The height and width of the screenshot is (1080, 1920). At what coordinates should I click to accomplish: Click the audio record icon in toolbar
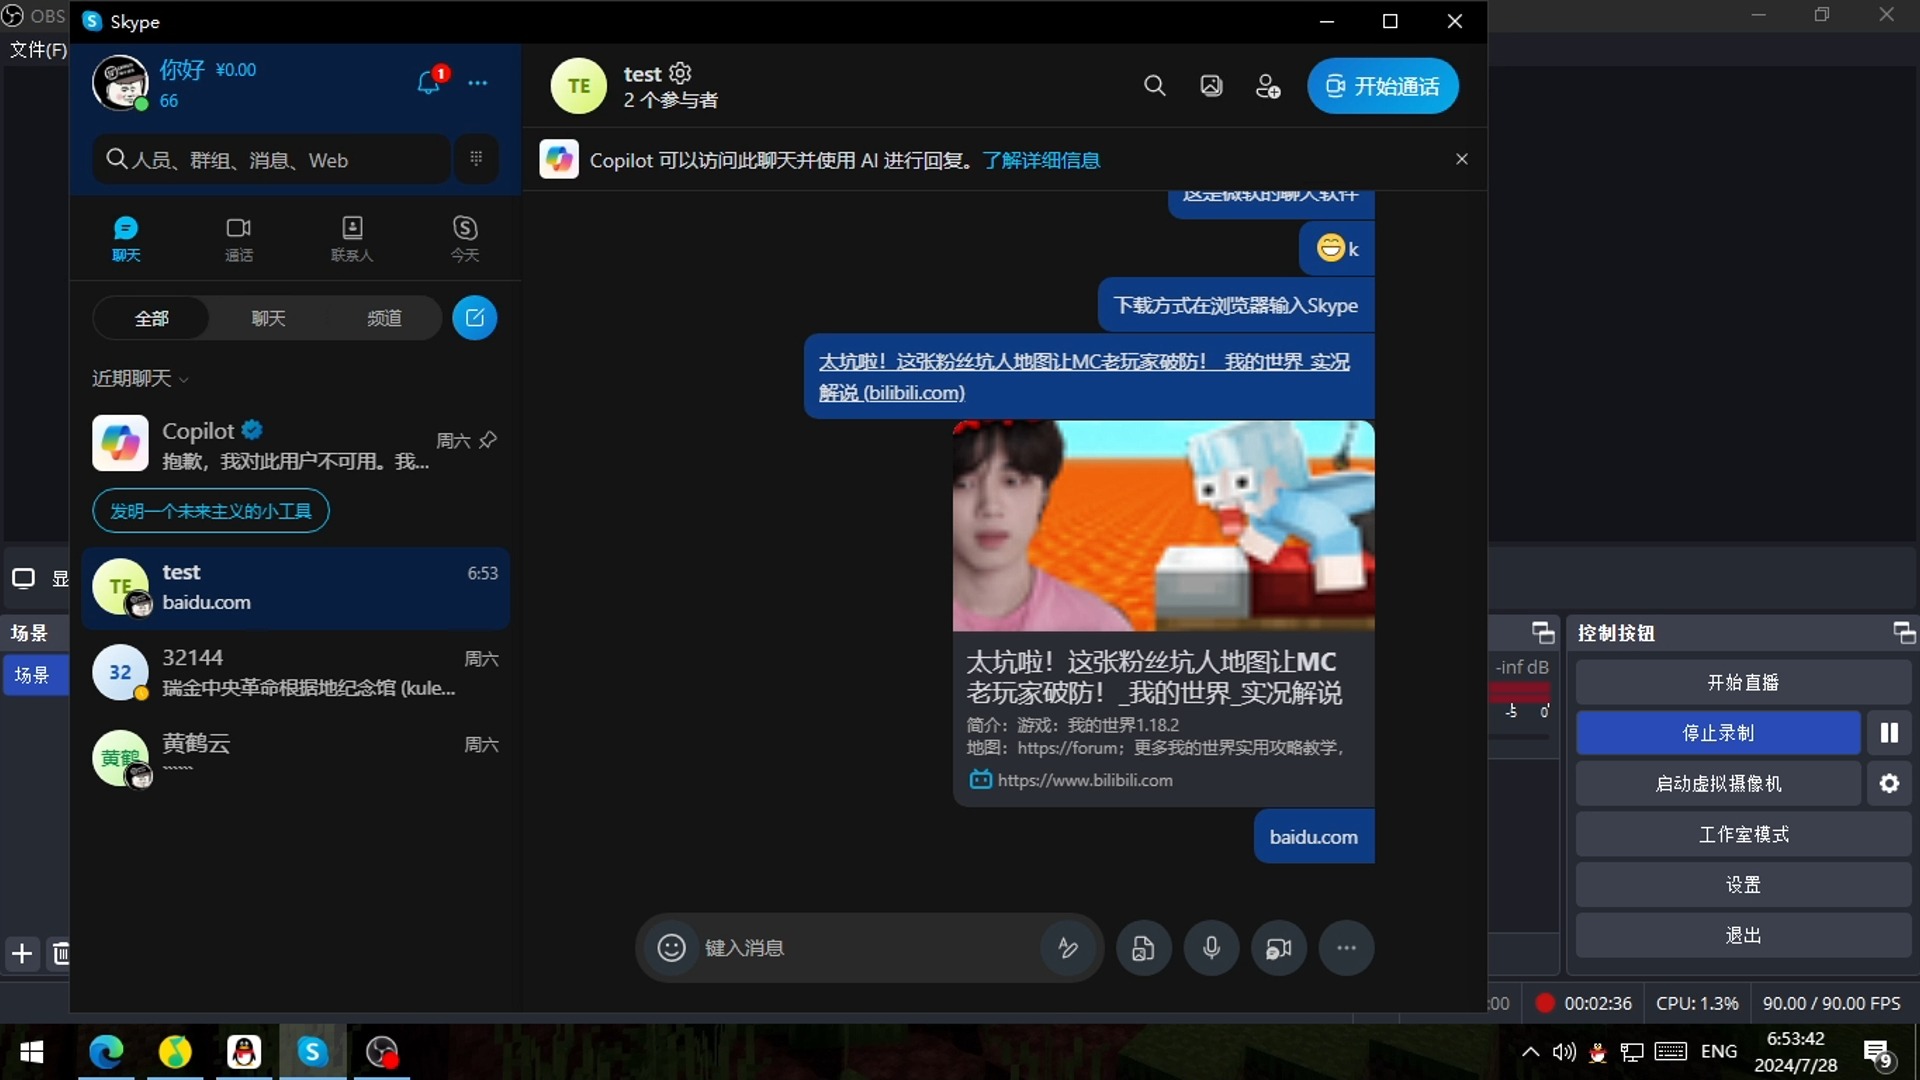pyautogui.click(x=1209, y=947)
